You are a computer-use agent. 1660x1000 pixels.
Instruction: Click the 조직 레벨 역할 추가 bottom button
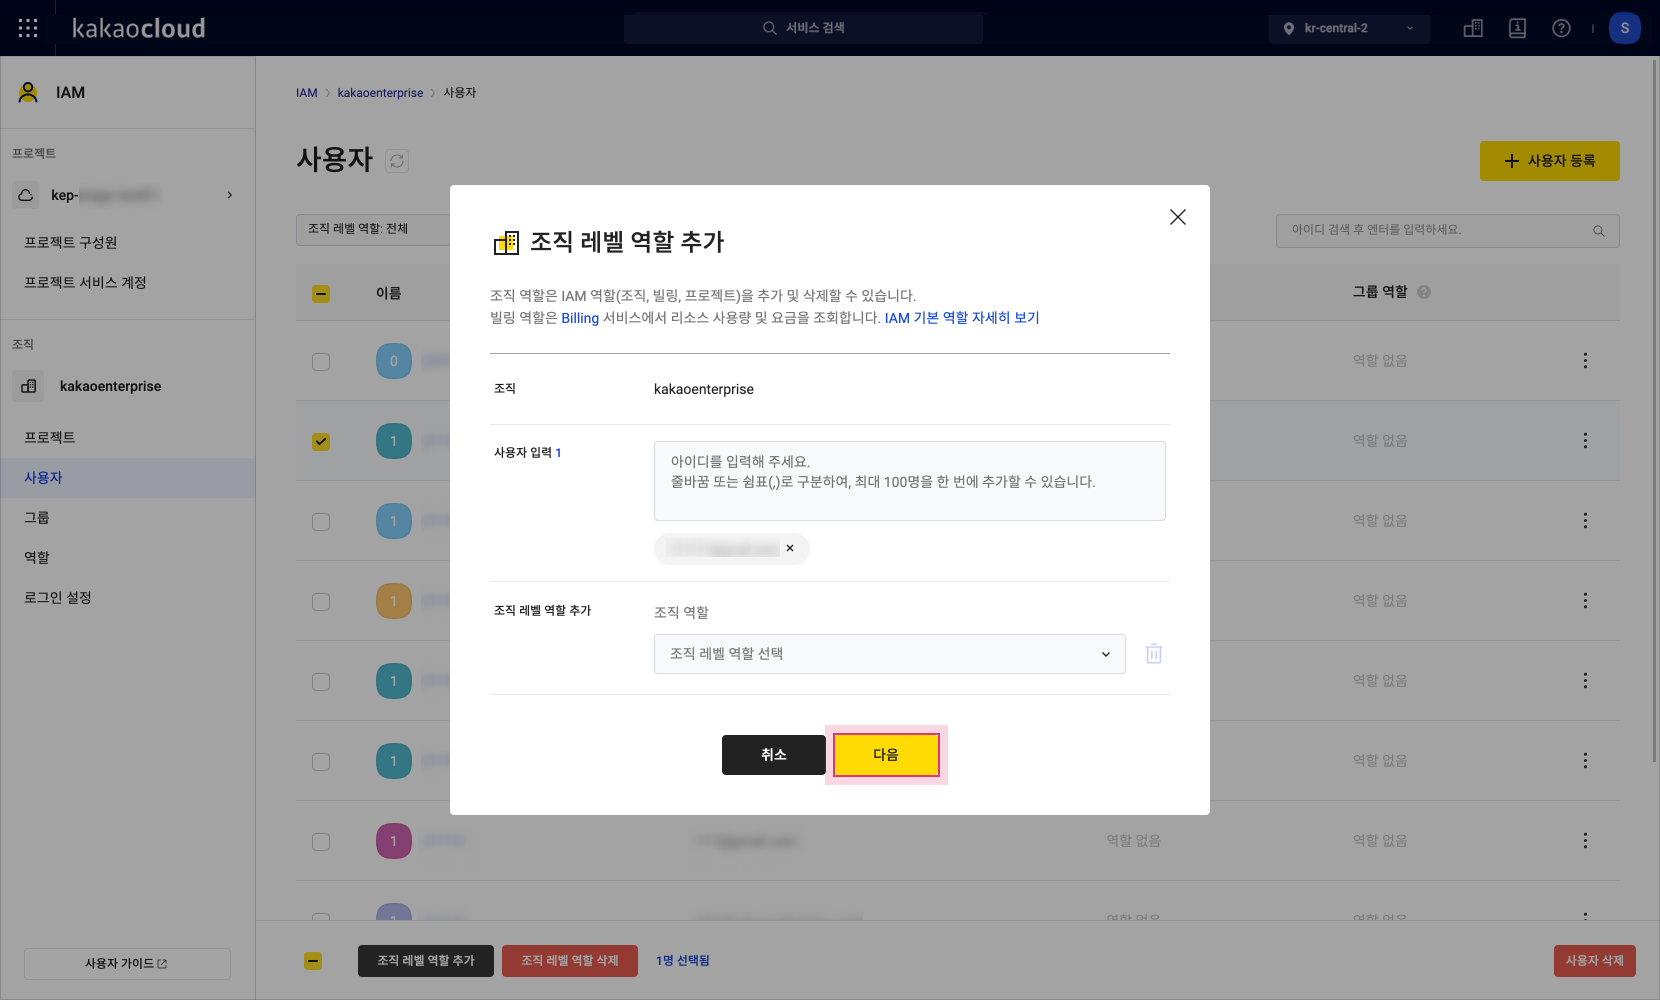[426, 961]
